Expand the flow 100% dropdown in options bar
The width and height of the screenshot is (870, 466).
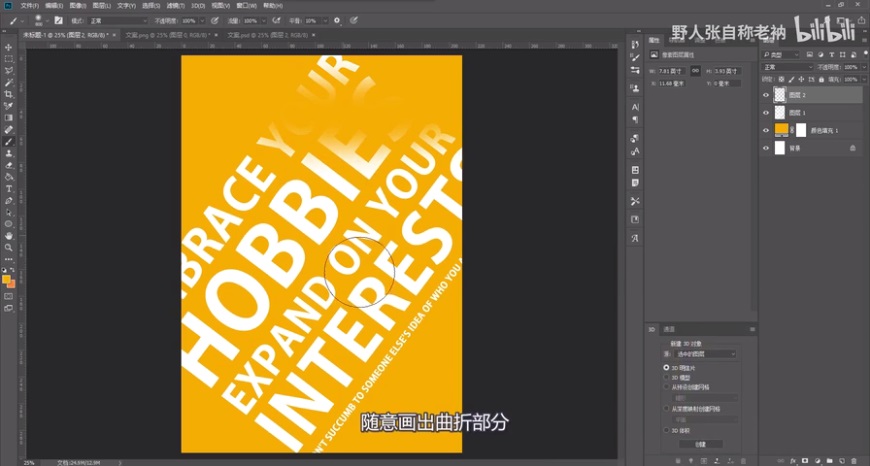coord(262,21)
